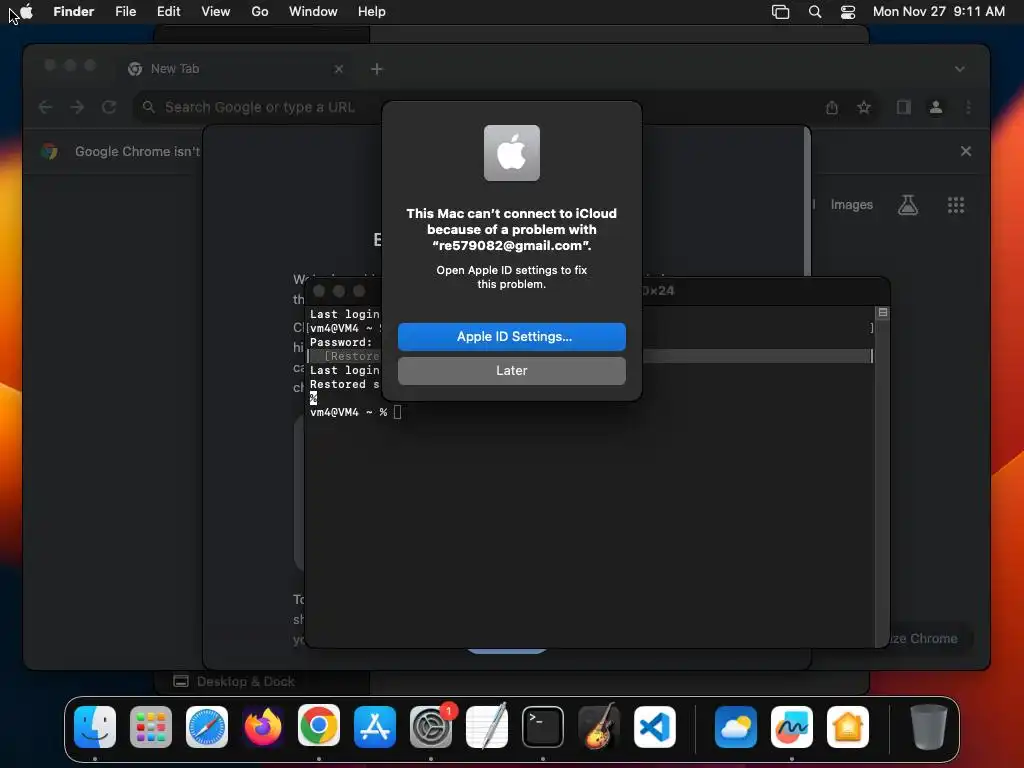Viewport: 1024px width, 768px height.
Task: Go forward in Chrome
Action: tap(77, 107)
